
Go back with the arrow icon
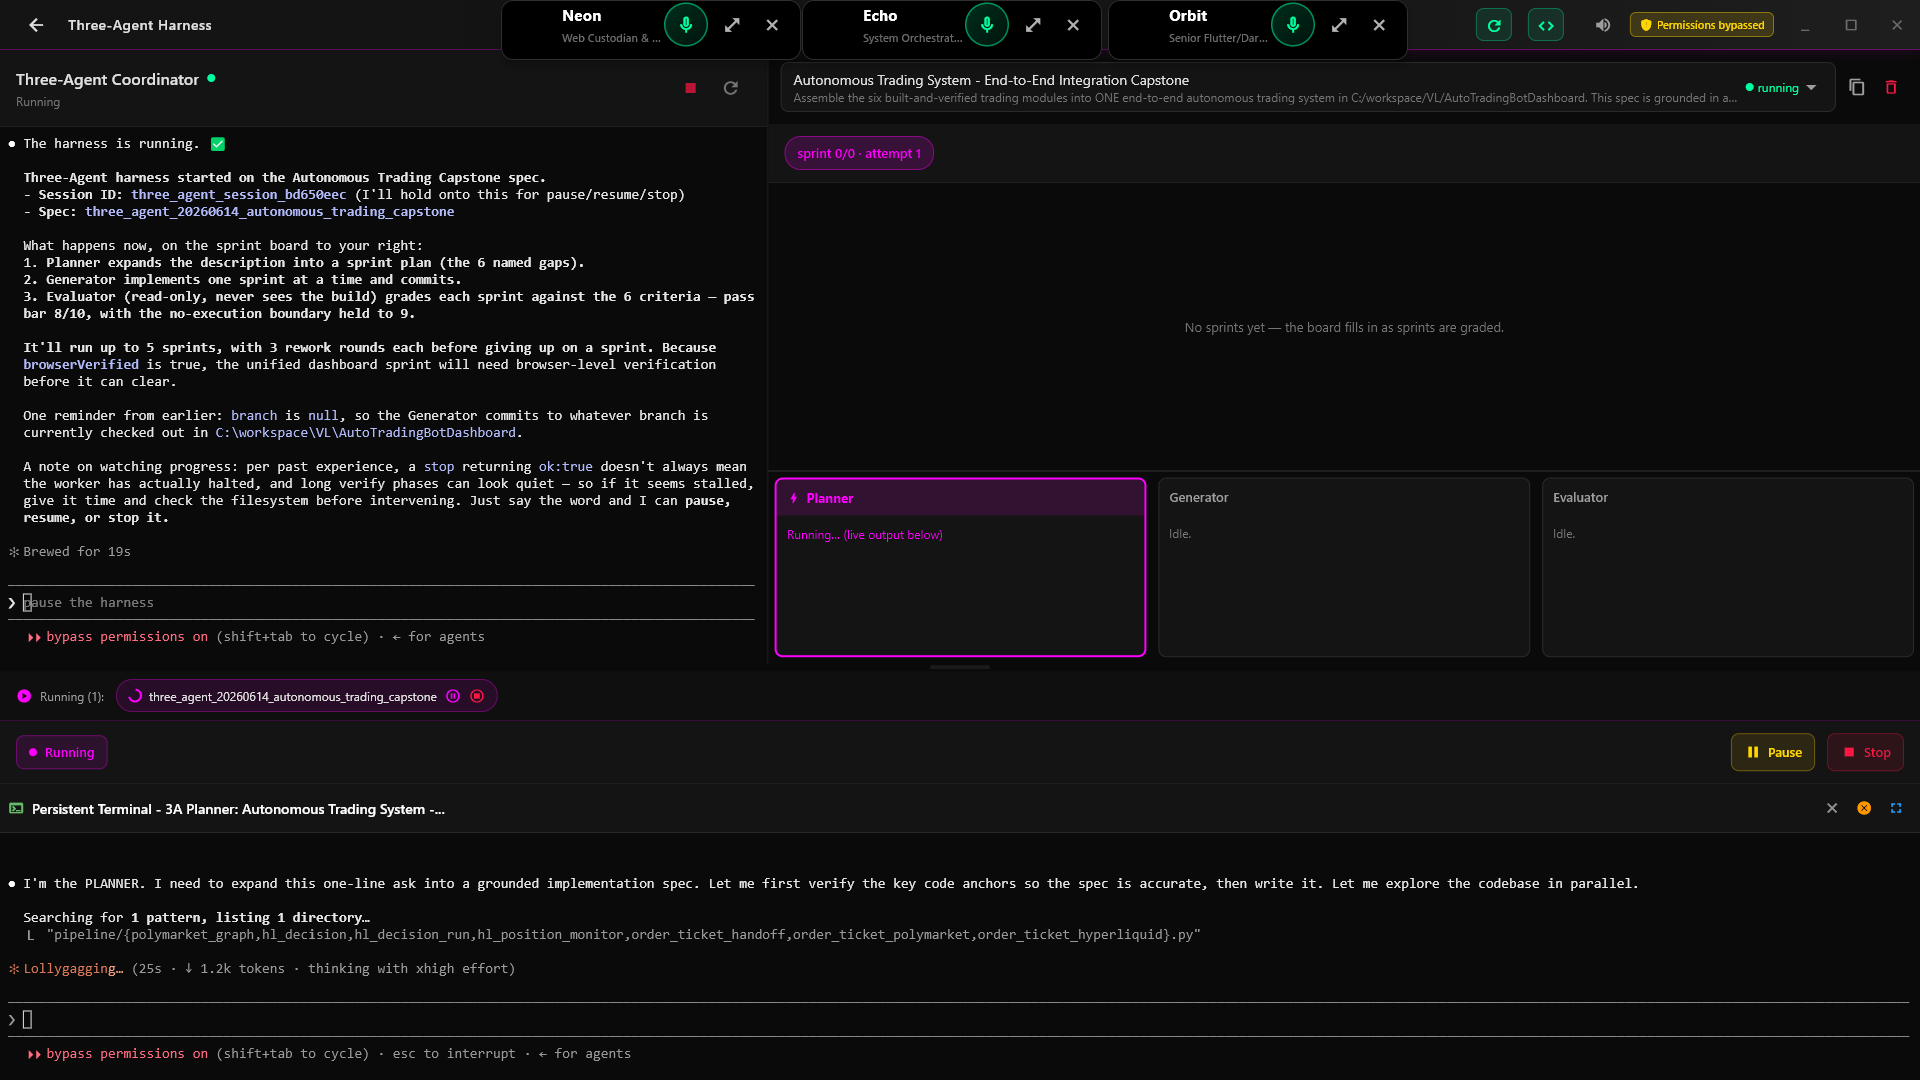point(36,25)
